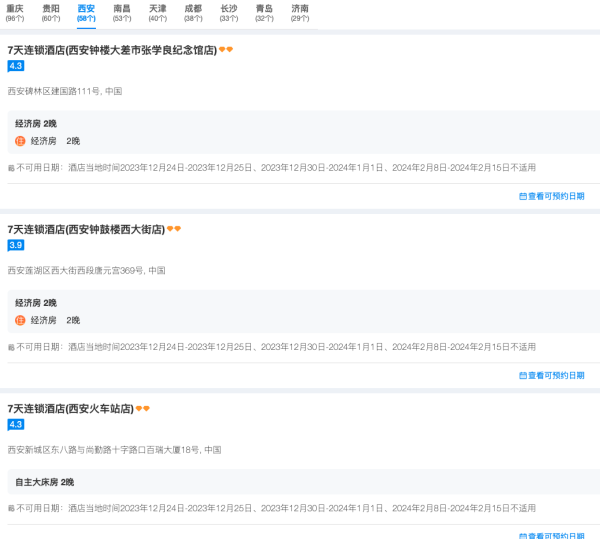
Task: Click the 4.3 rating badge of 火车站店
Action: [x=16, y=425]
